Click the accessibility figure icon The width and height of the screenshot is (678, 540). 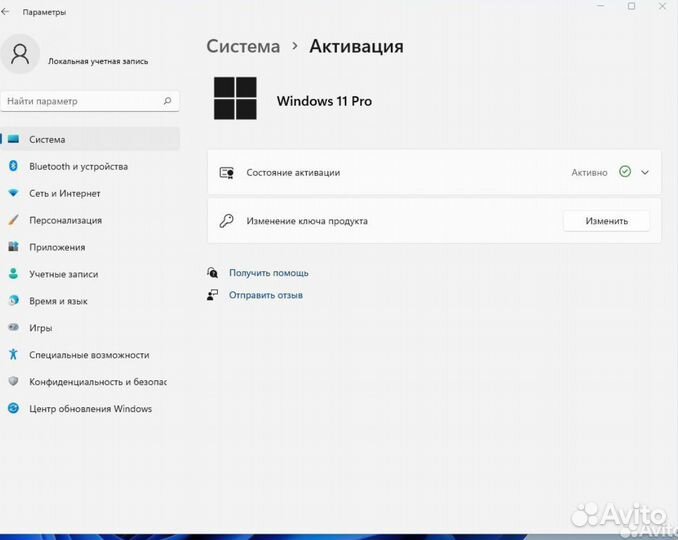click(13, 354)
